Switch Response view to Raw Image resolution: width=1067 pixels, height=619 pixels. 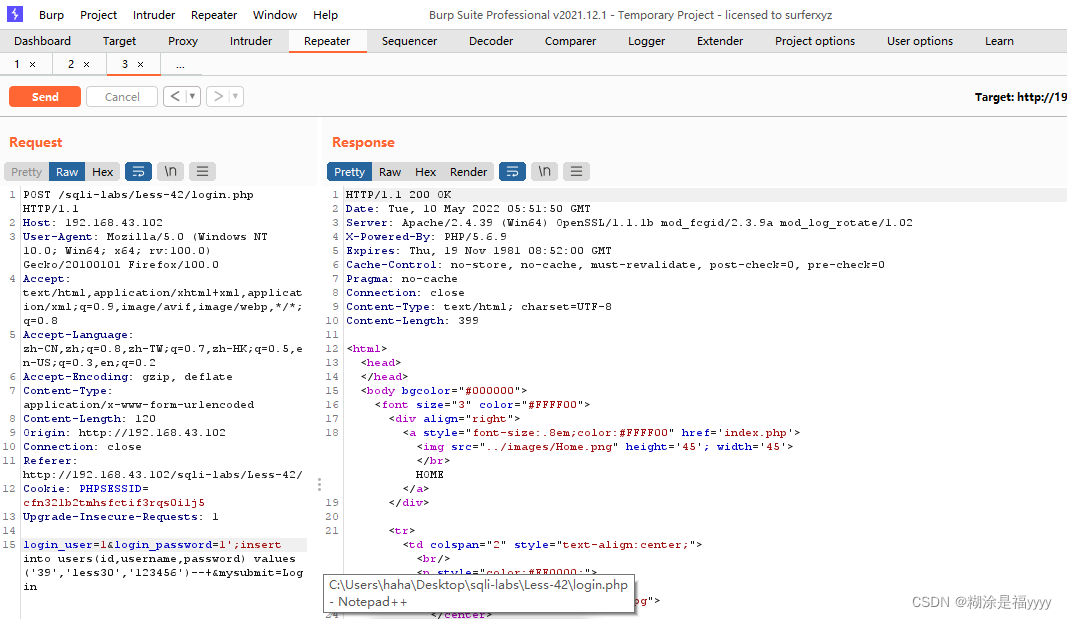pos(390,172)
